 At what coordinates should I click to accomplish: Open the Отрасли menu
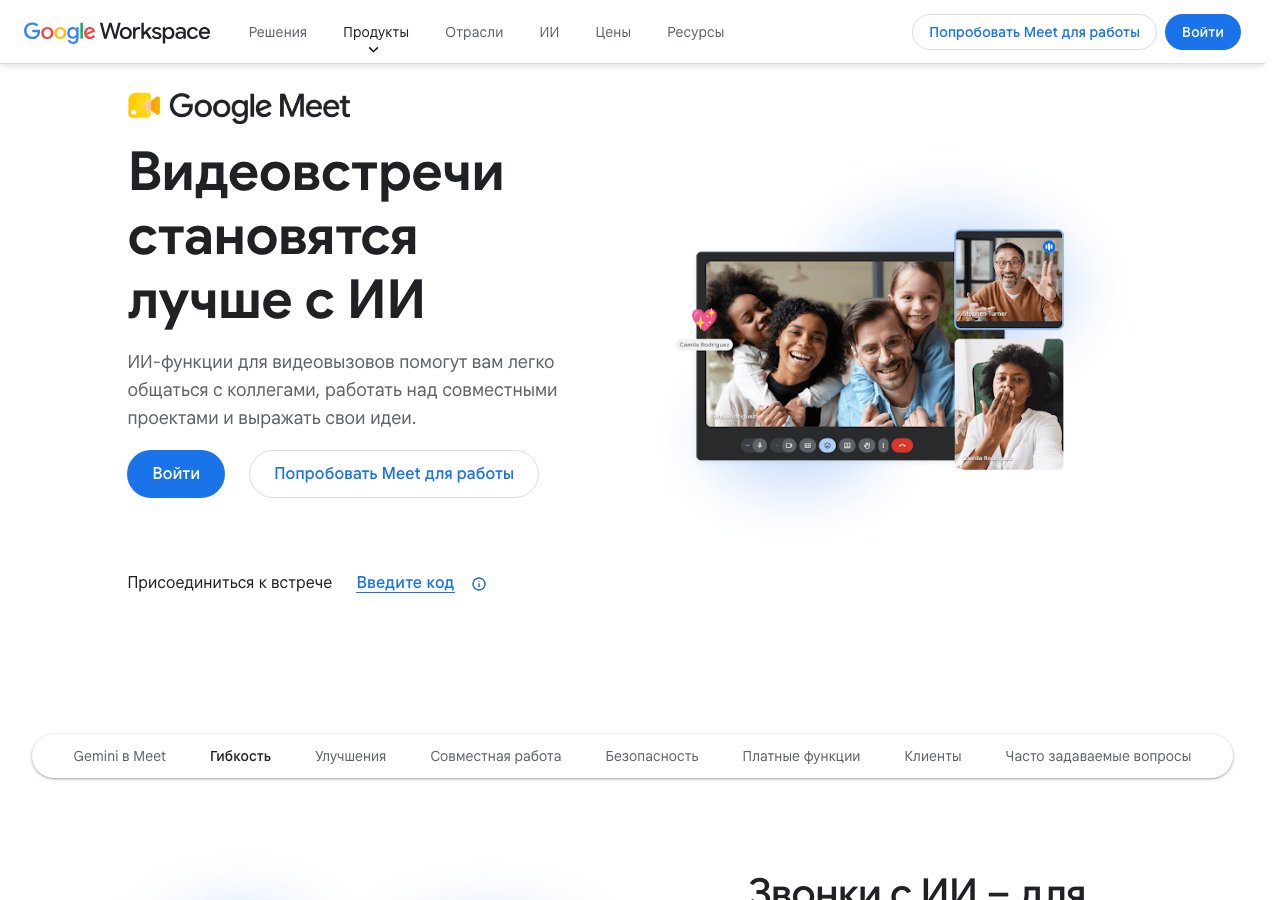coord(474,32)
